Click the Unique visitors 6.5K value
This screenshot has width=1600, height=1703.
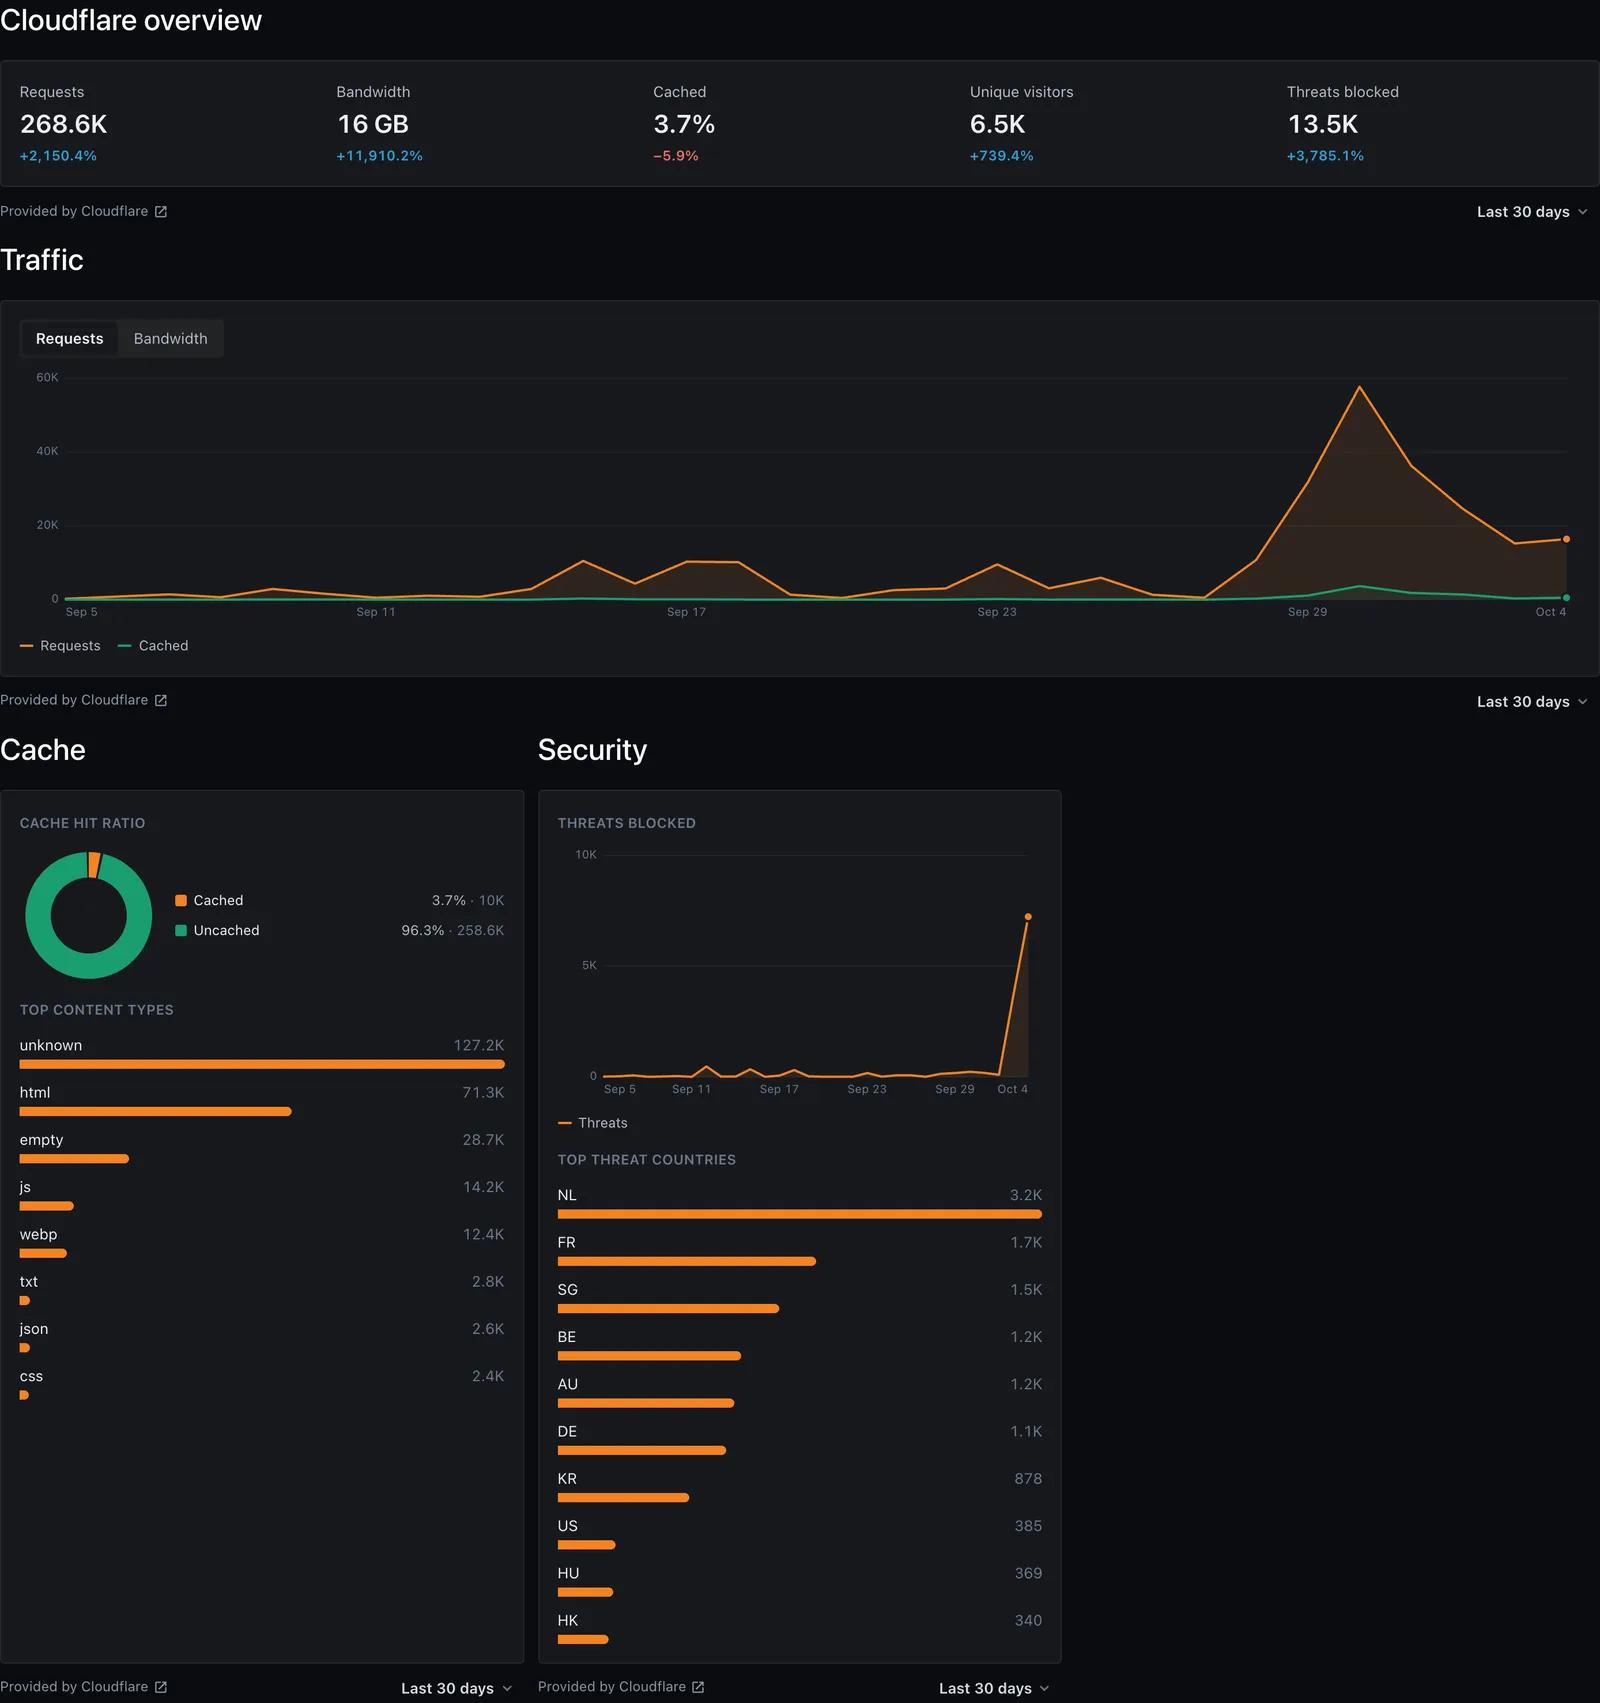998,124
